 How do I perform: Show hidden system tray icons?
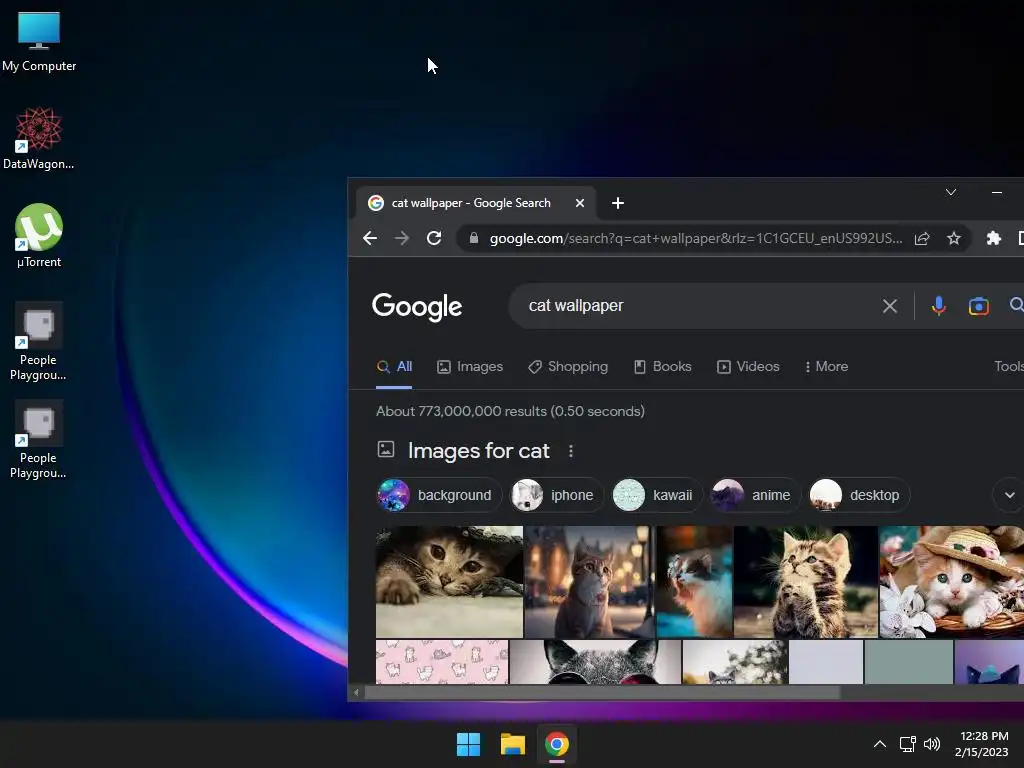coord(880,744)
